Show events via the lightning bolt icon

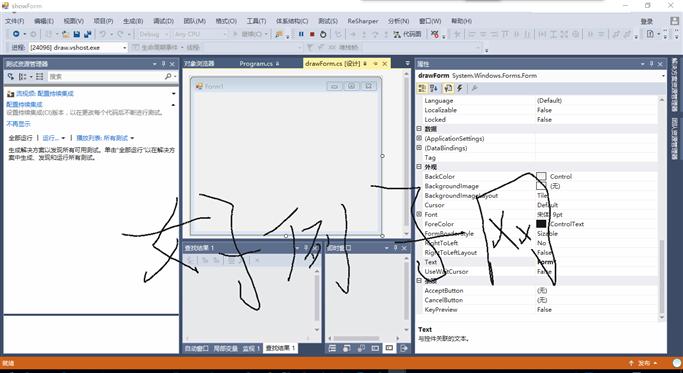460,88
